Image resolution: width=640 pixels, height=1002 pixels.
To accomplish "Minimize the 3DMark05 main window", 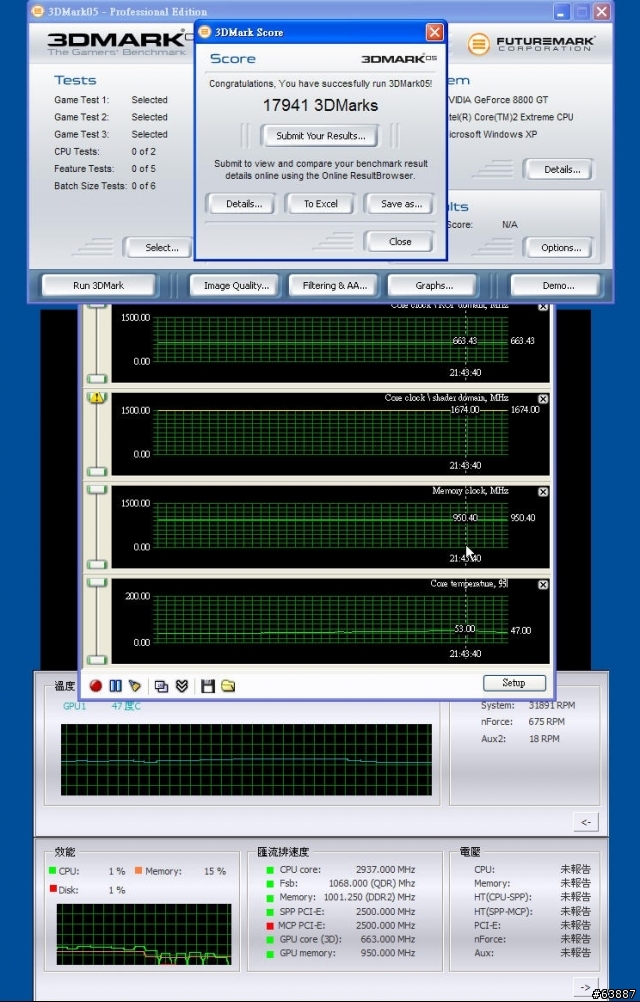I will [x=561, y=12].
